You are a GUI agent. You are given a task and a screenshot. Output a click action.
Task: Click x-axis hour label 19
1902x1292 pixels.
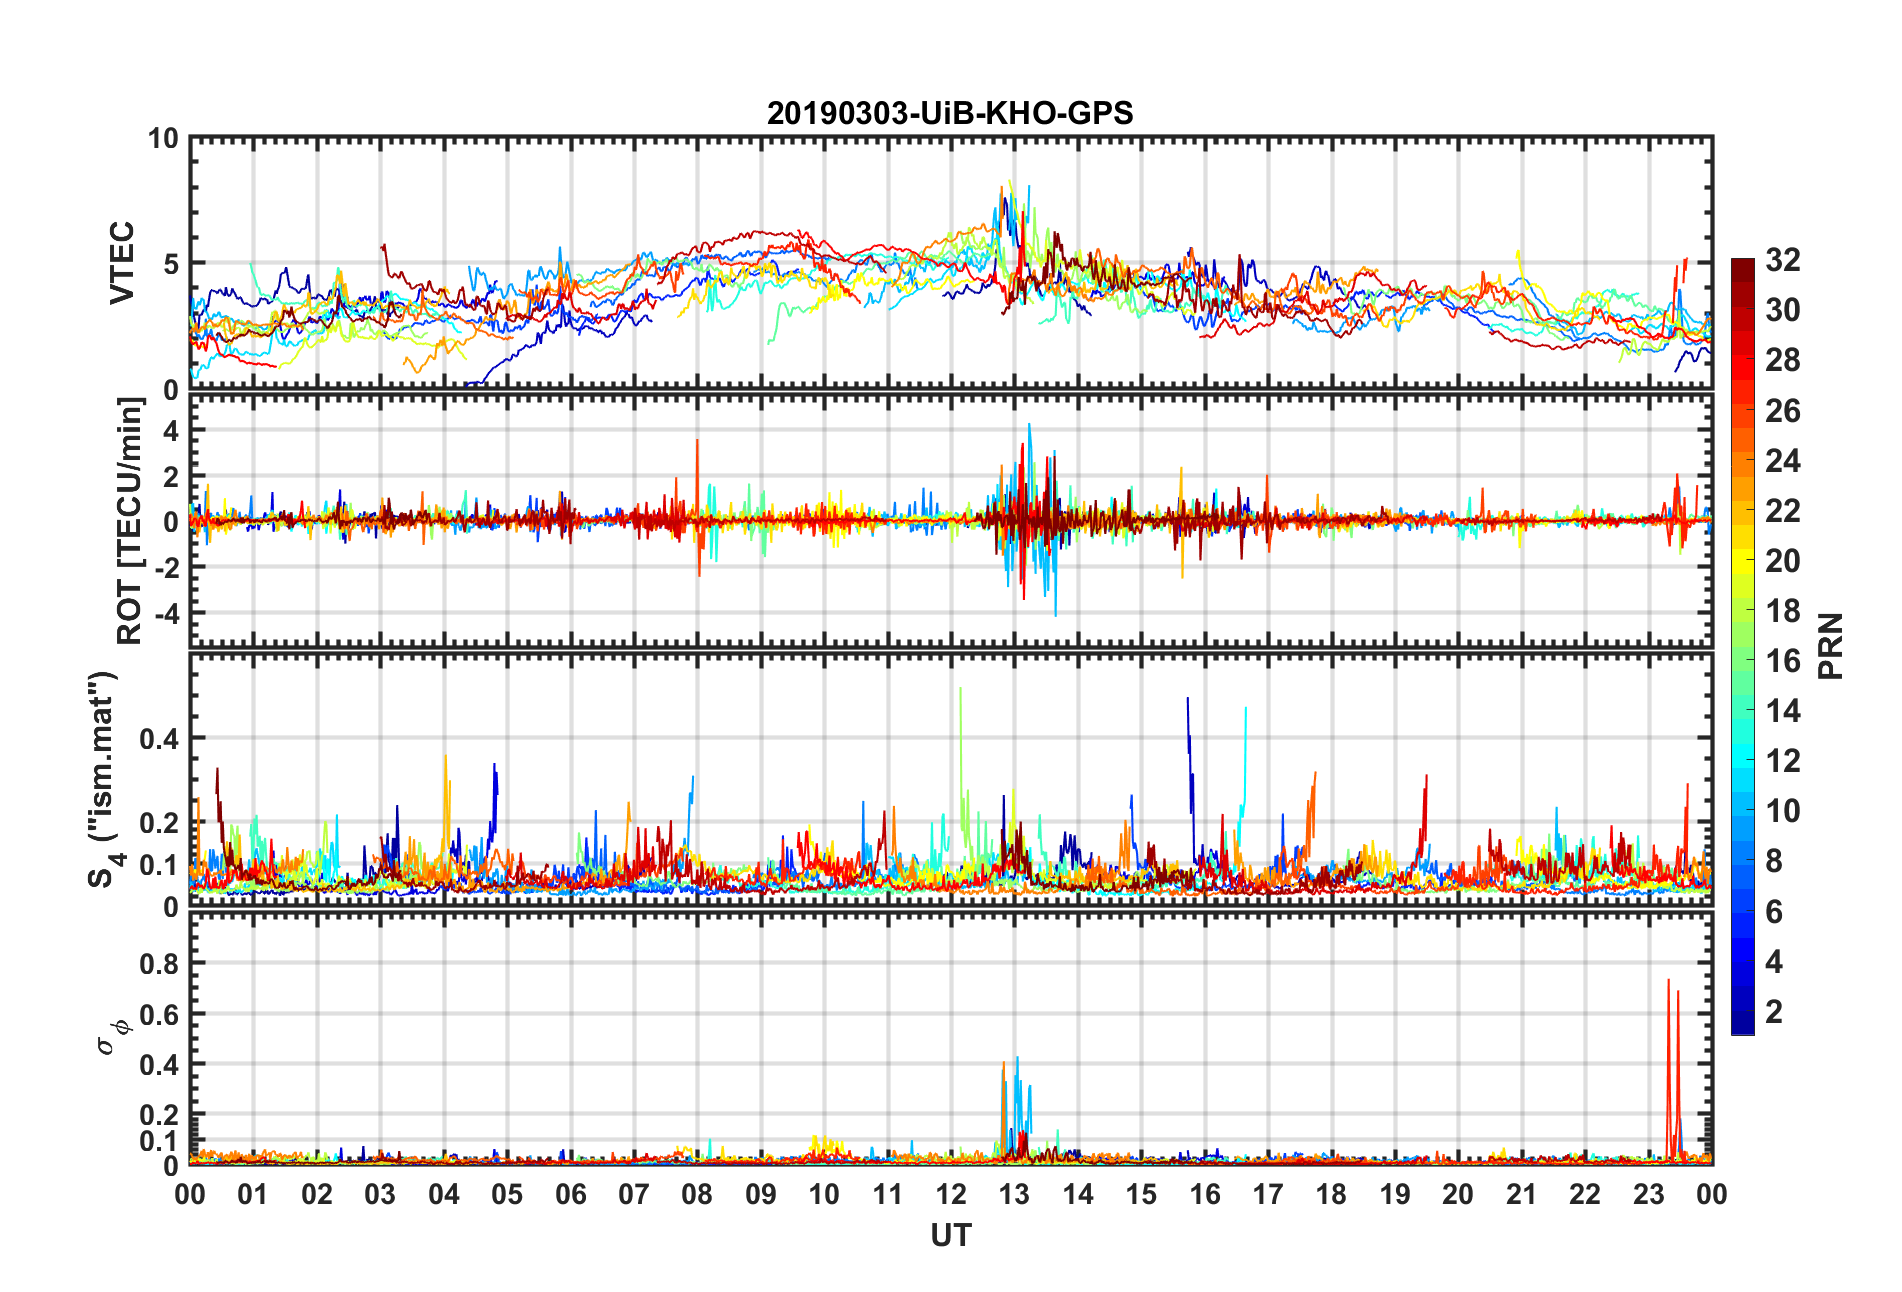1395,1194
